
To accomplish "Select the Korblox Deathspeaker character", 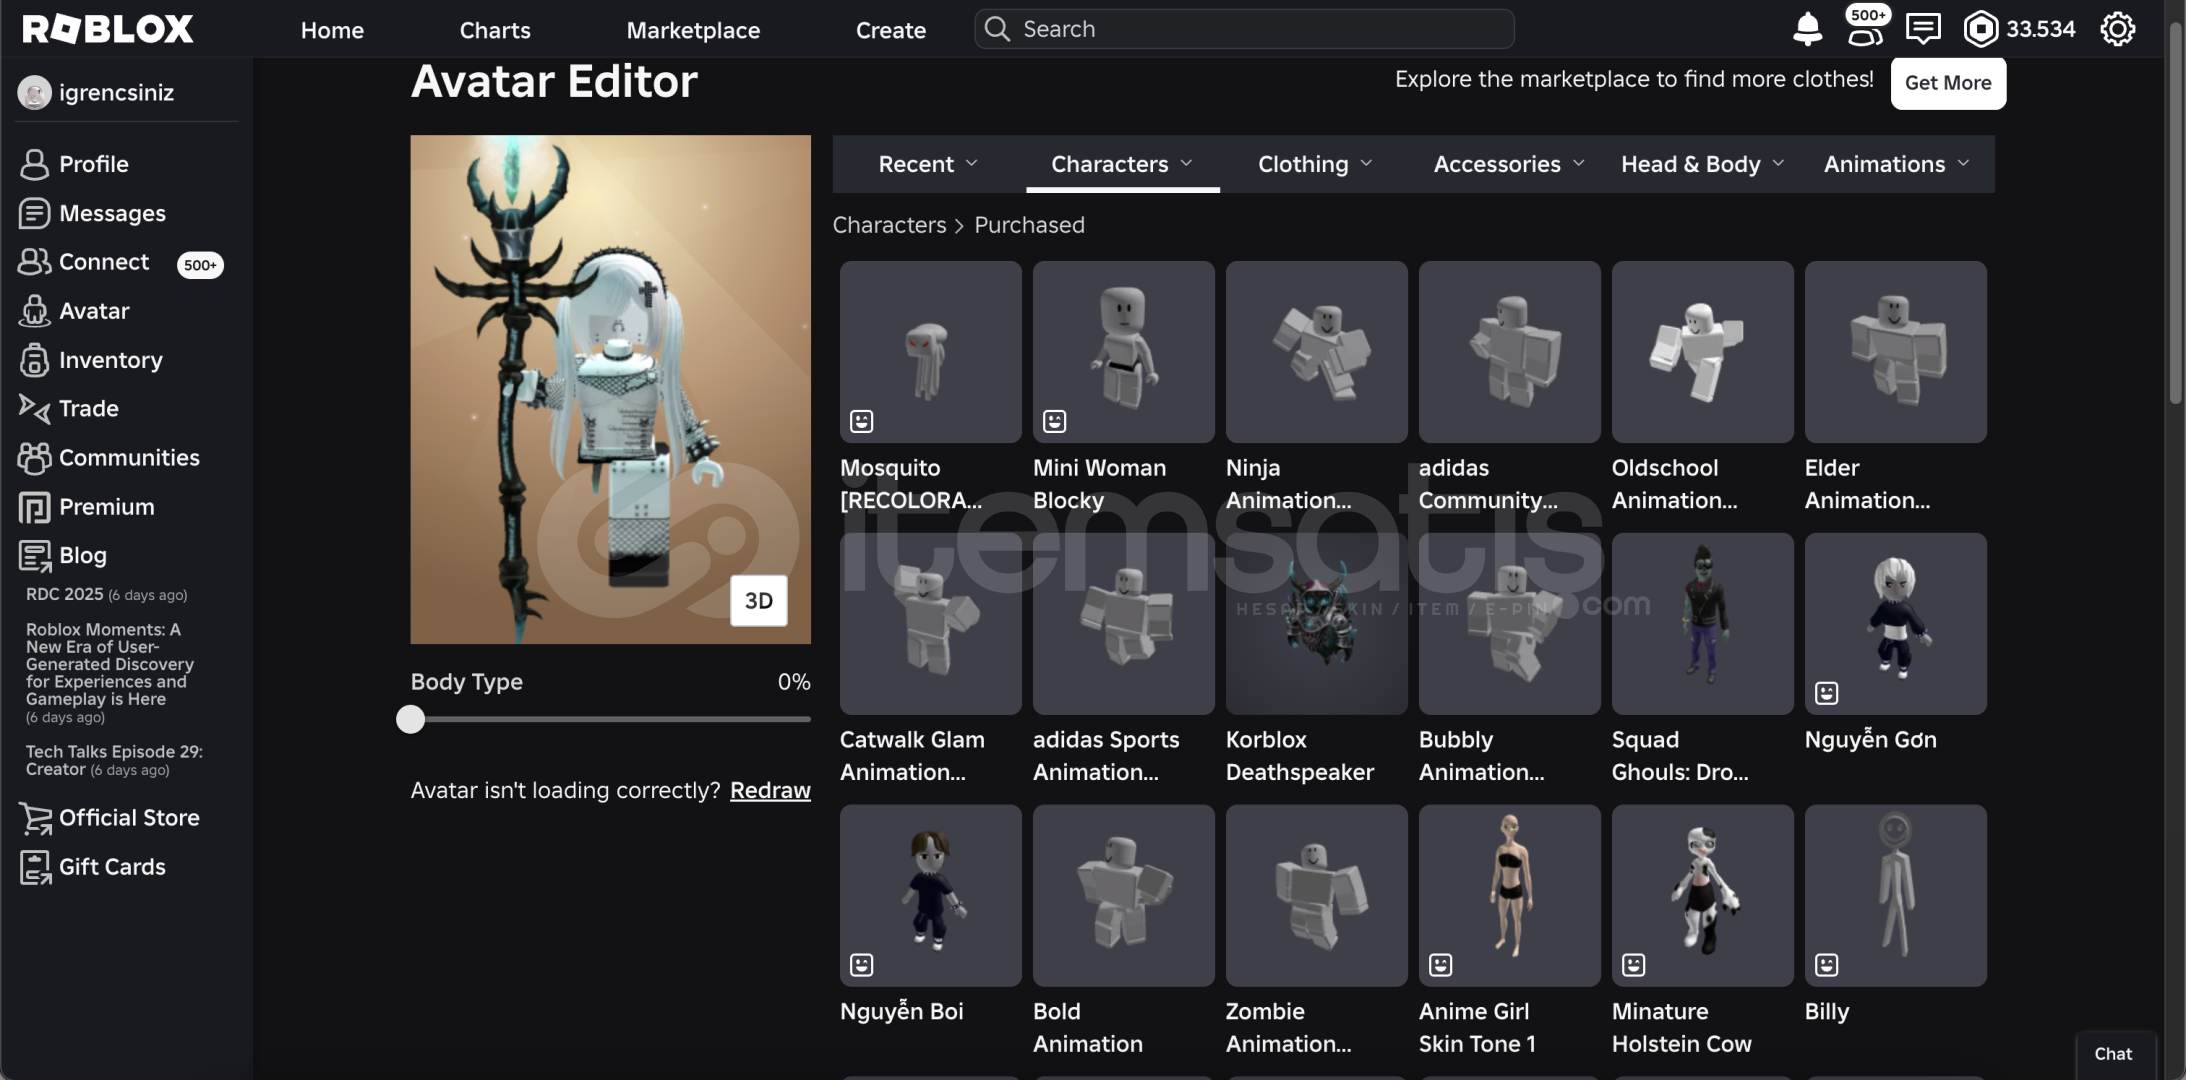I will 1316,624.
